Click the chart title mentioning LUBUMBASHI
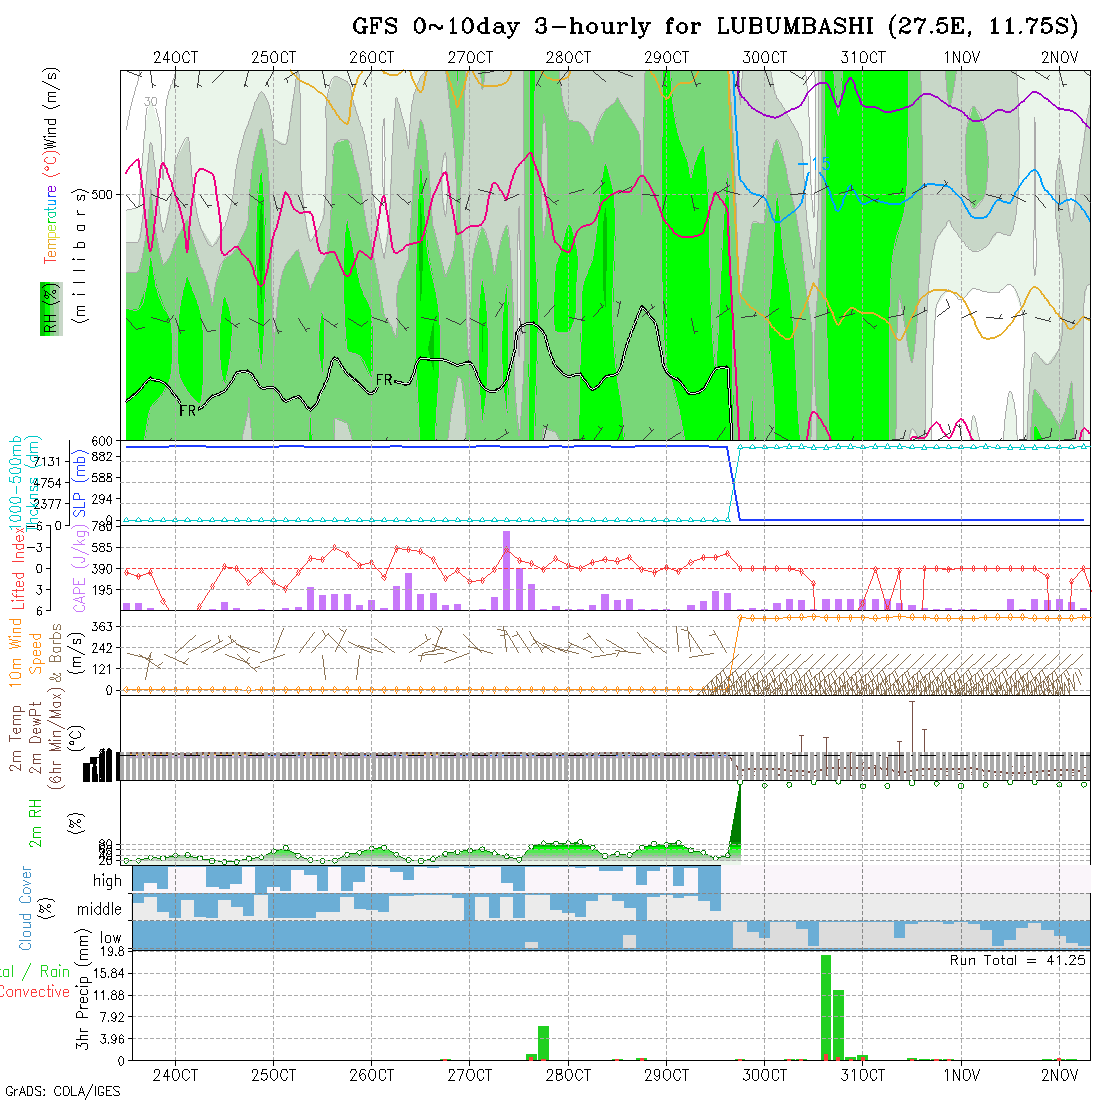This screenshot has height=1100, width=1100. pos(714,26)
